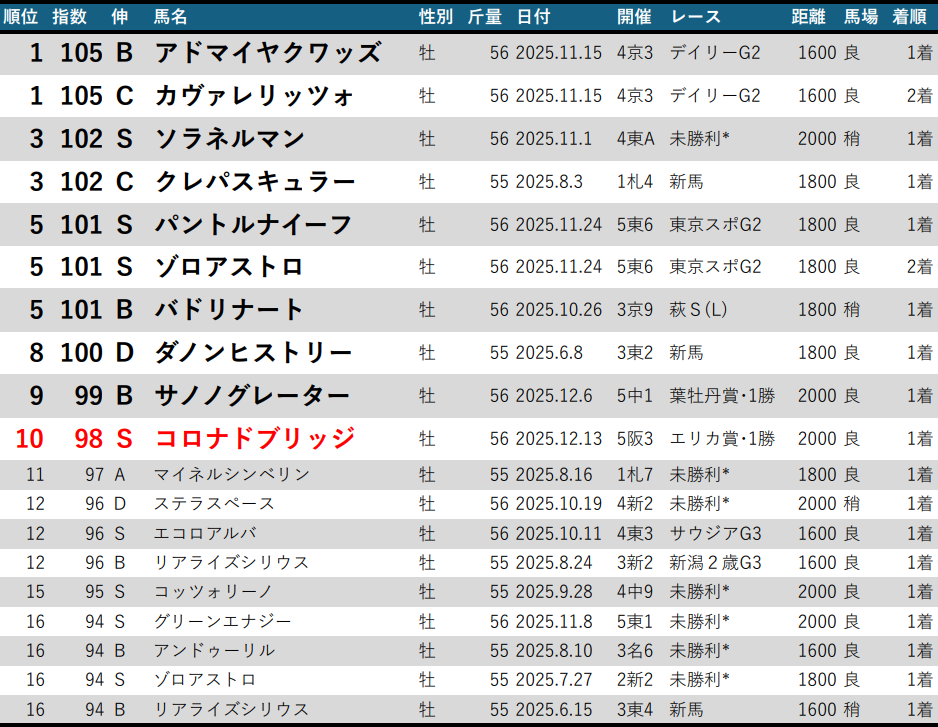
Task: Click the 斤量 column header
Action: 484,17
